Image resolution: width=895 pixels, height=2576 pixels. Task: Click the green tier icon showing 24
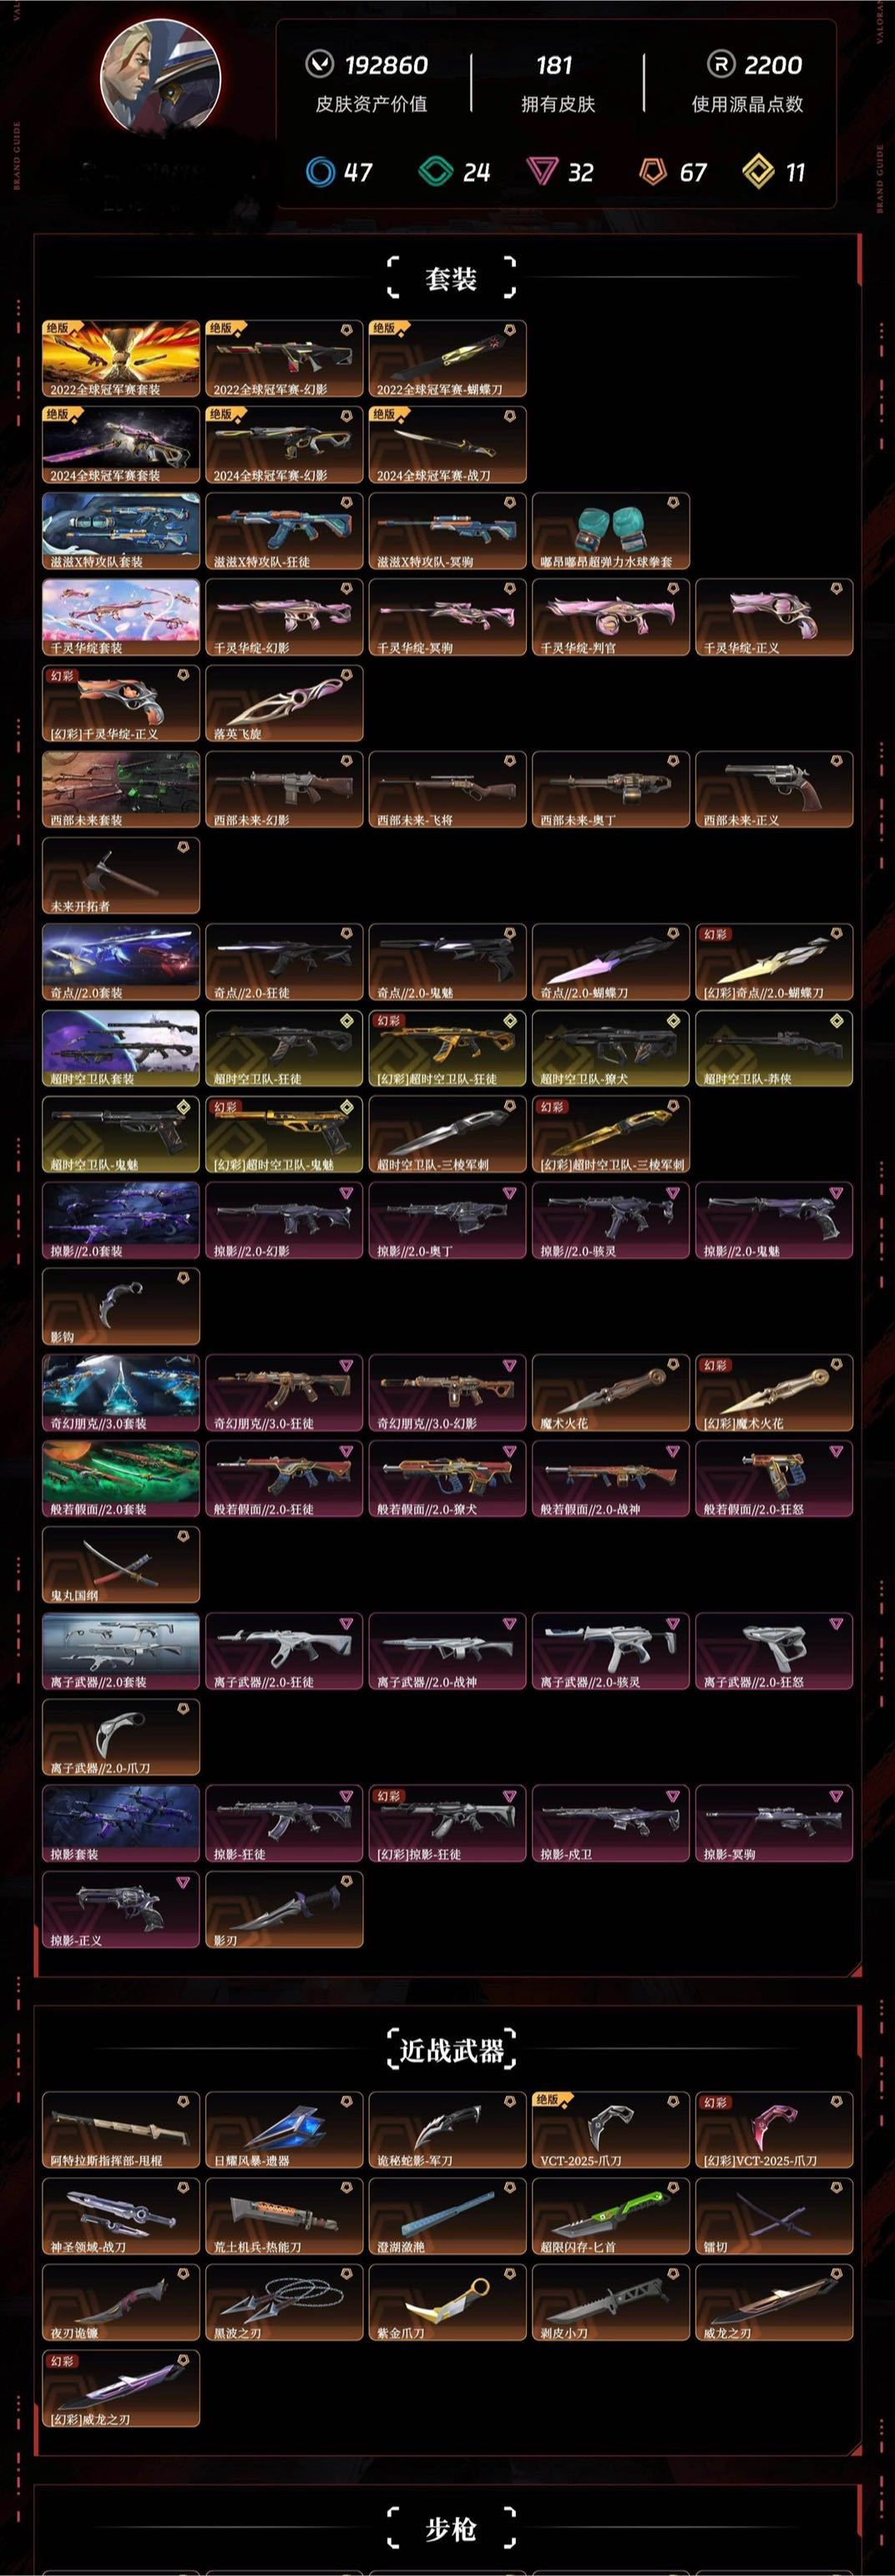pos(436,172)
